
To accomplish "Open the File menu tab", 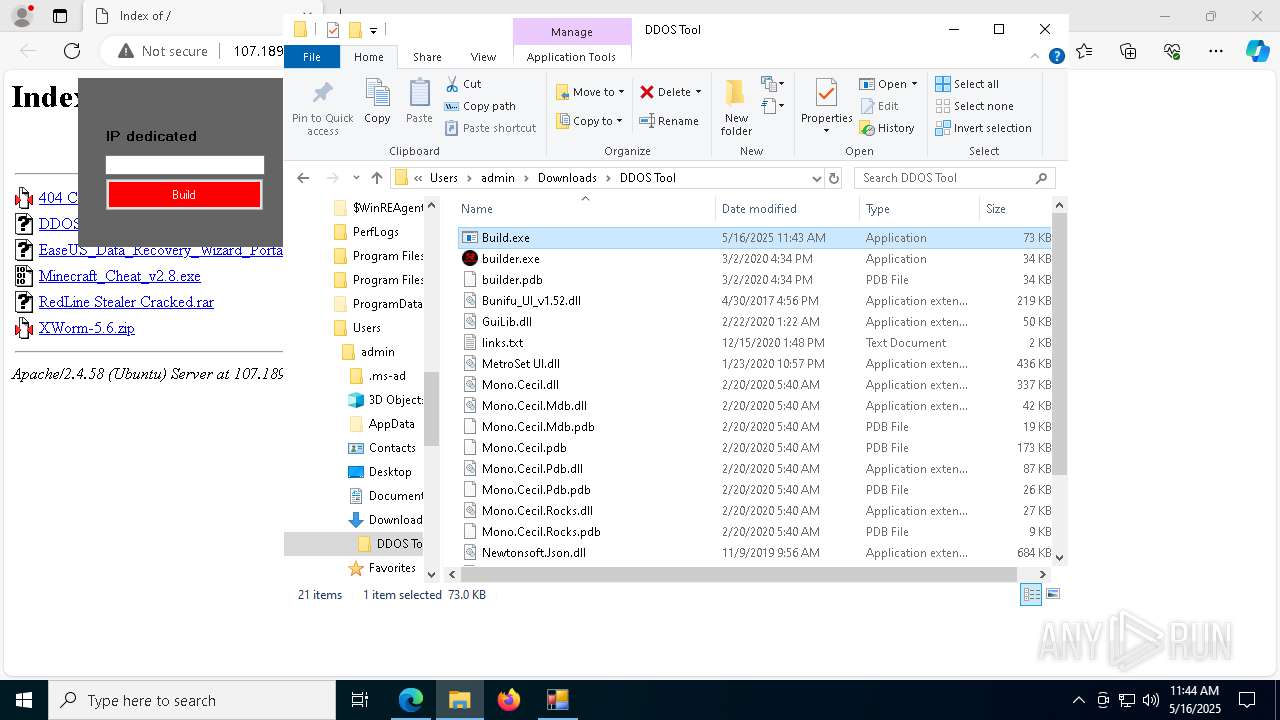I will [312, 57].
